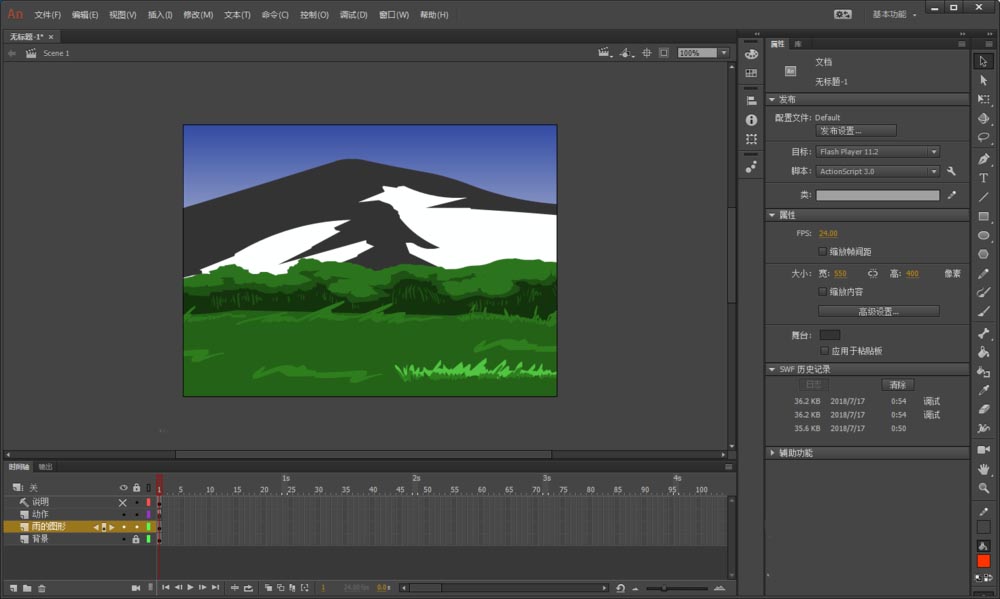Toggle the lock on the 背景 layer

pos(136,539)
